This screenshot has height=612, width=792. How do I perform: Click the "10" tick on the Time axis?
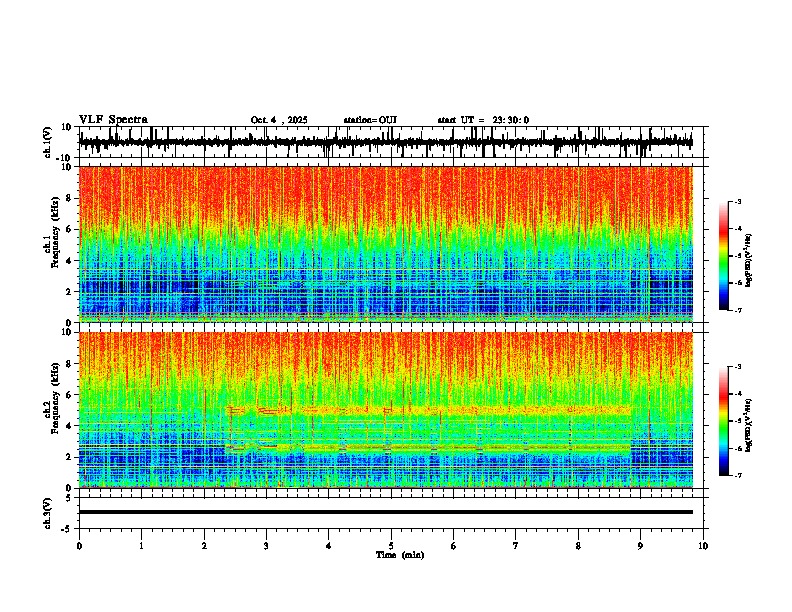(x=703, y=546)
